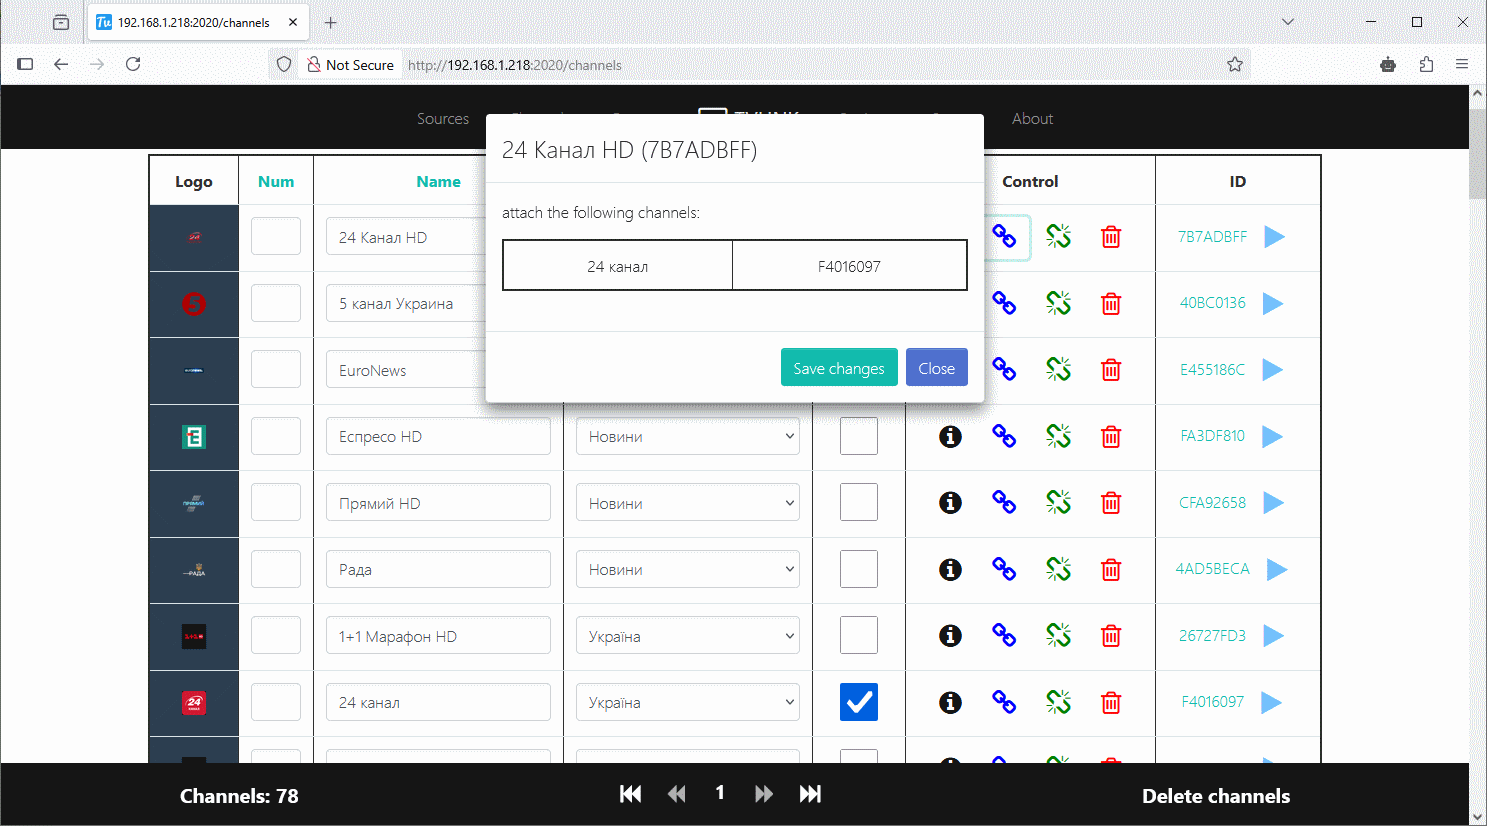This screenshot has width=1487, height=826.
Task: Reload the page in browser toolbar
Action: tap(133, 64)
